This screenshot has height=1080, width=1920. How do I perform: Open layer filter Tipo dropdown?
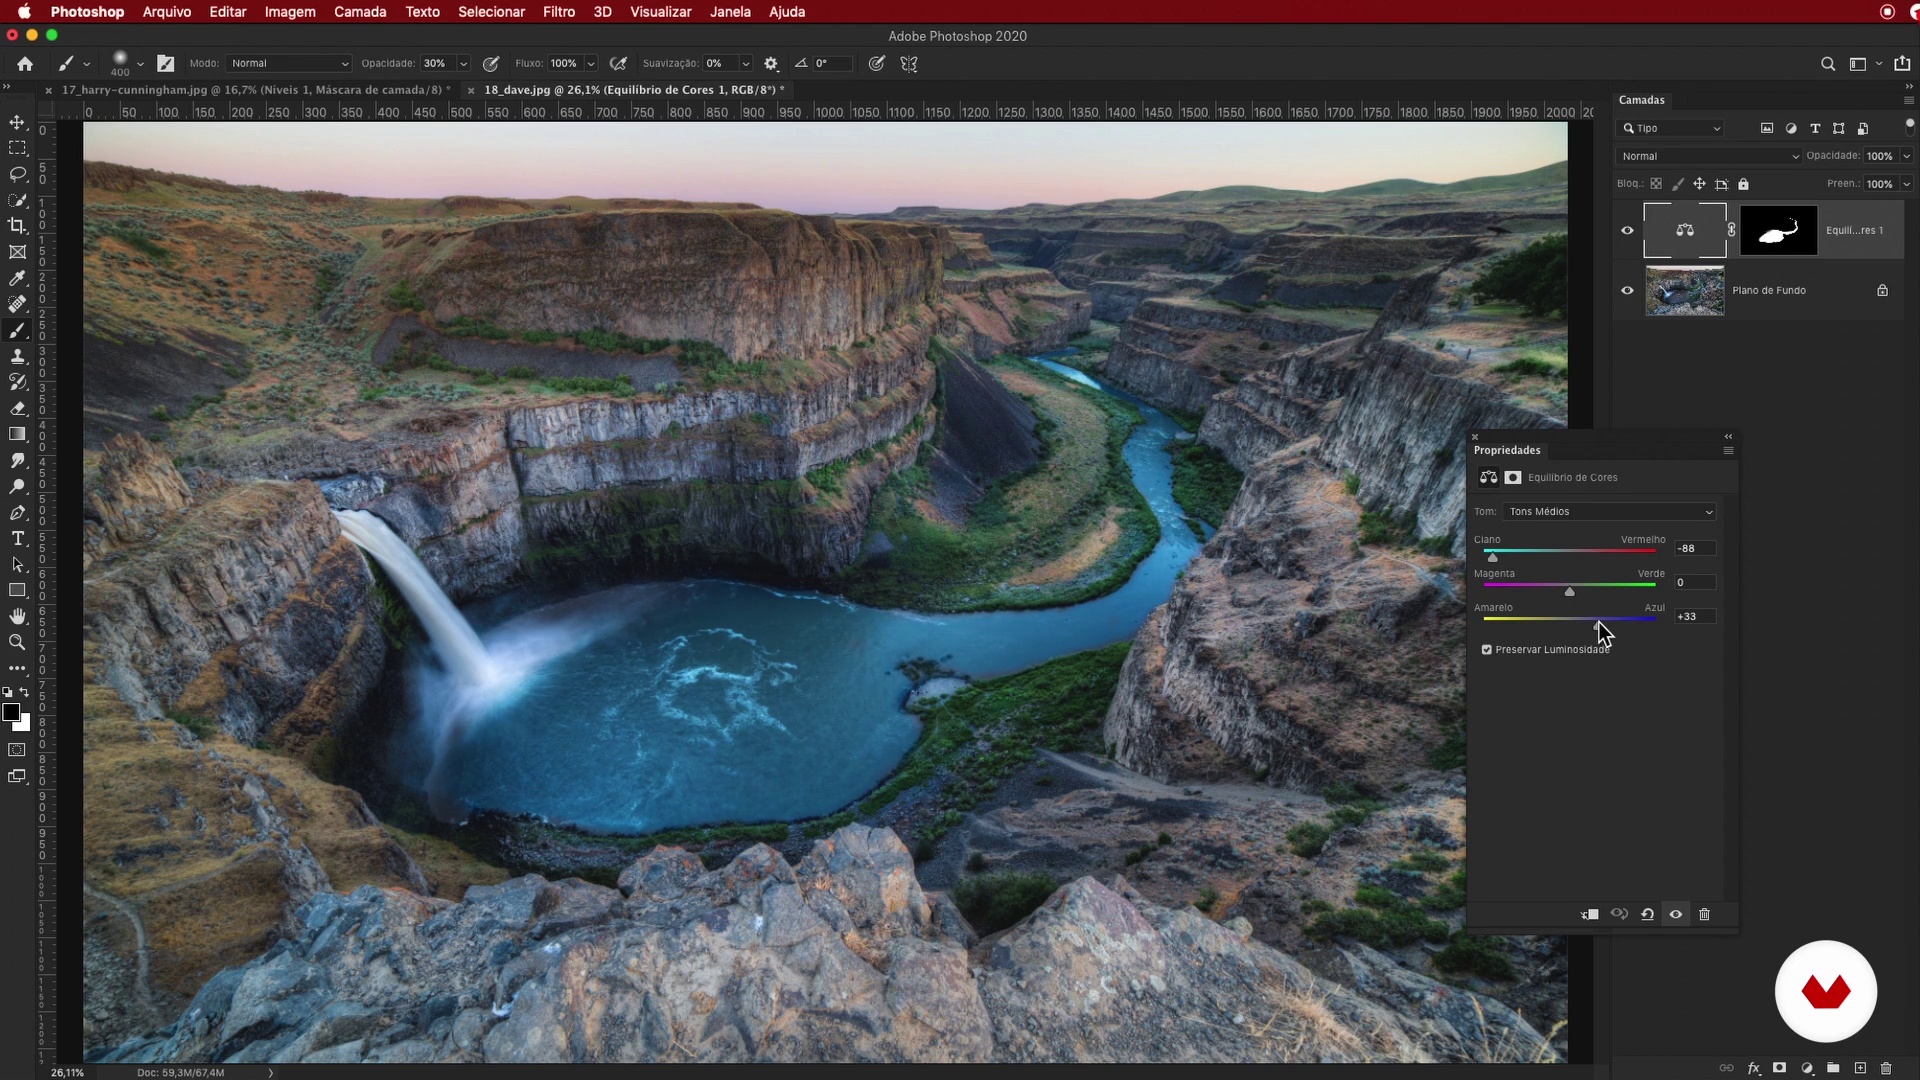click(x=1670, y=128)
